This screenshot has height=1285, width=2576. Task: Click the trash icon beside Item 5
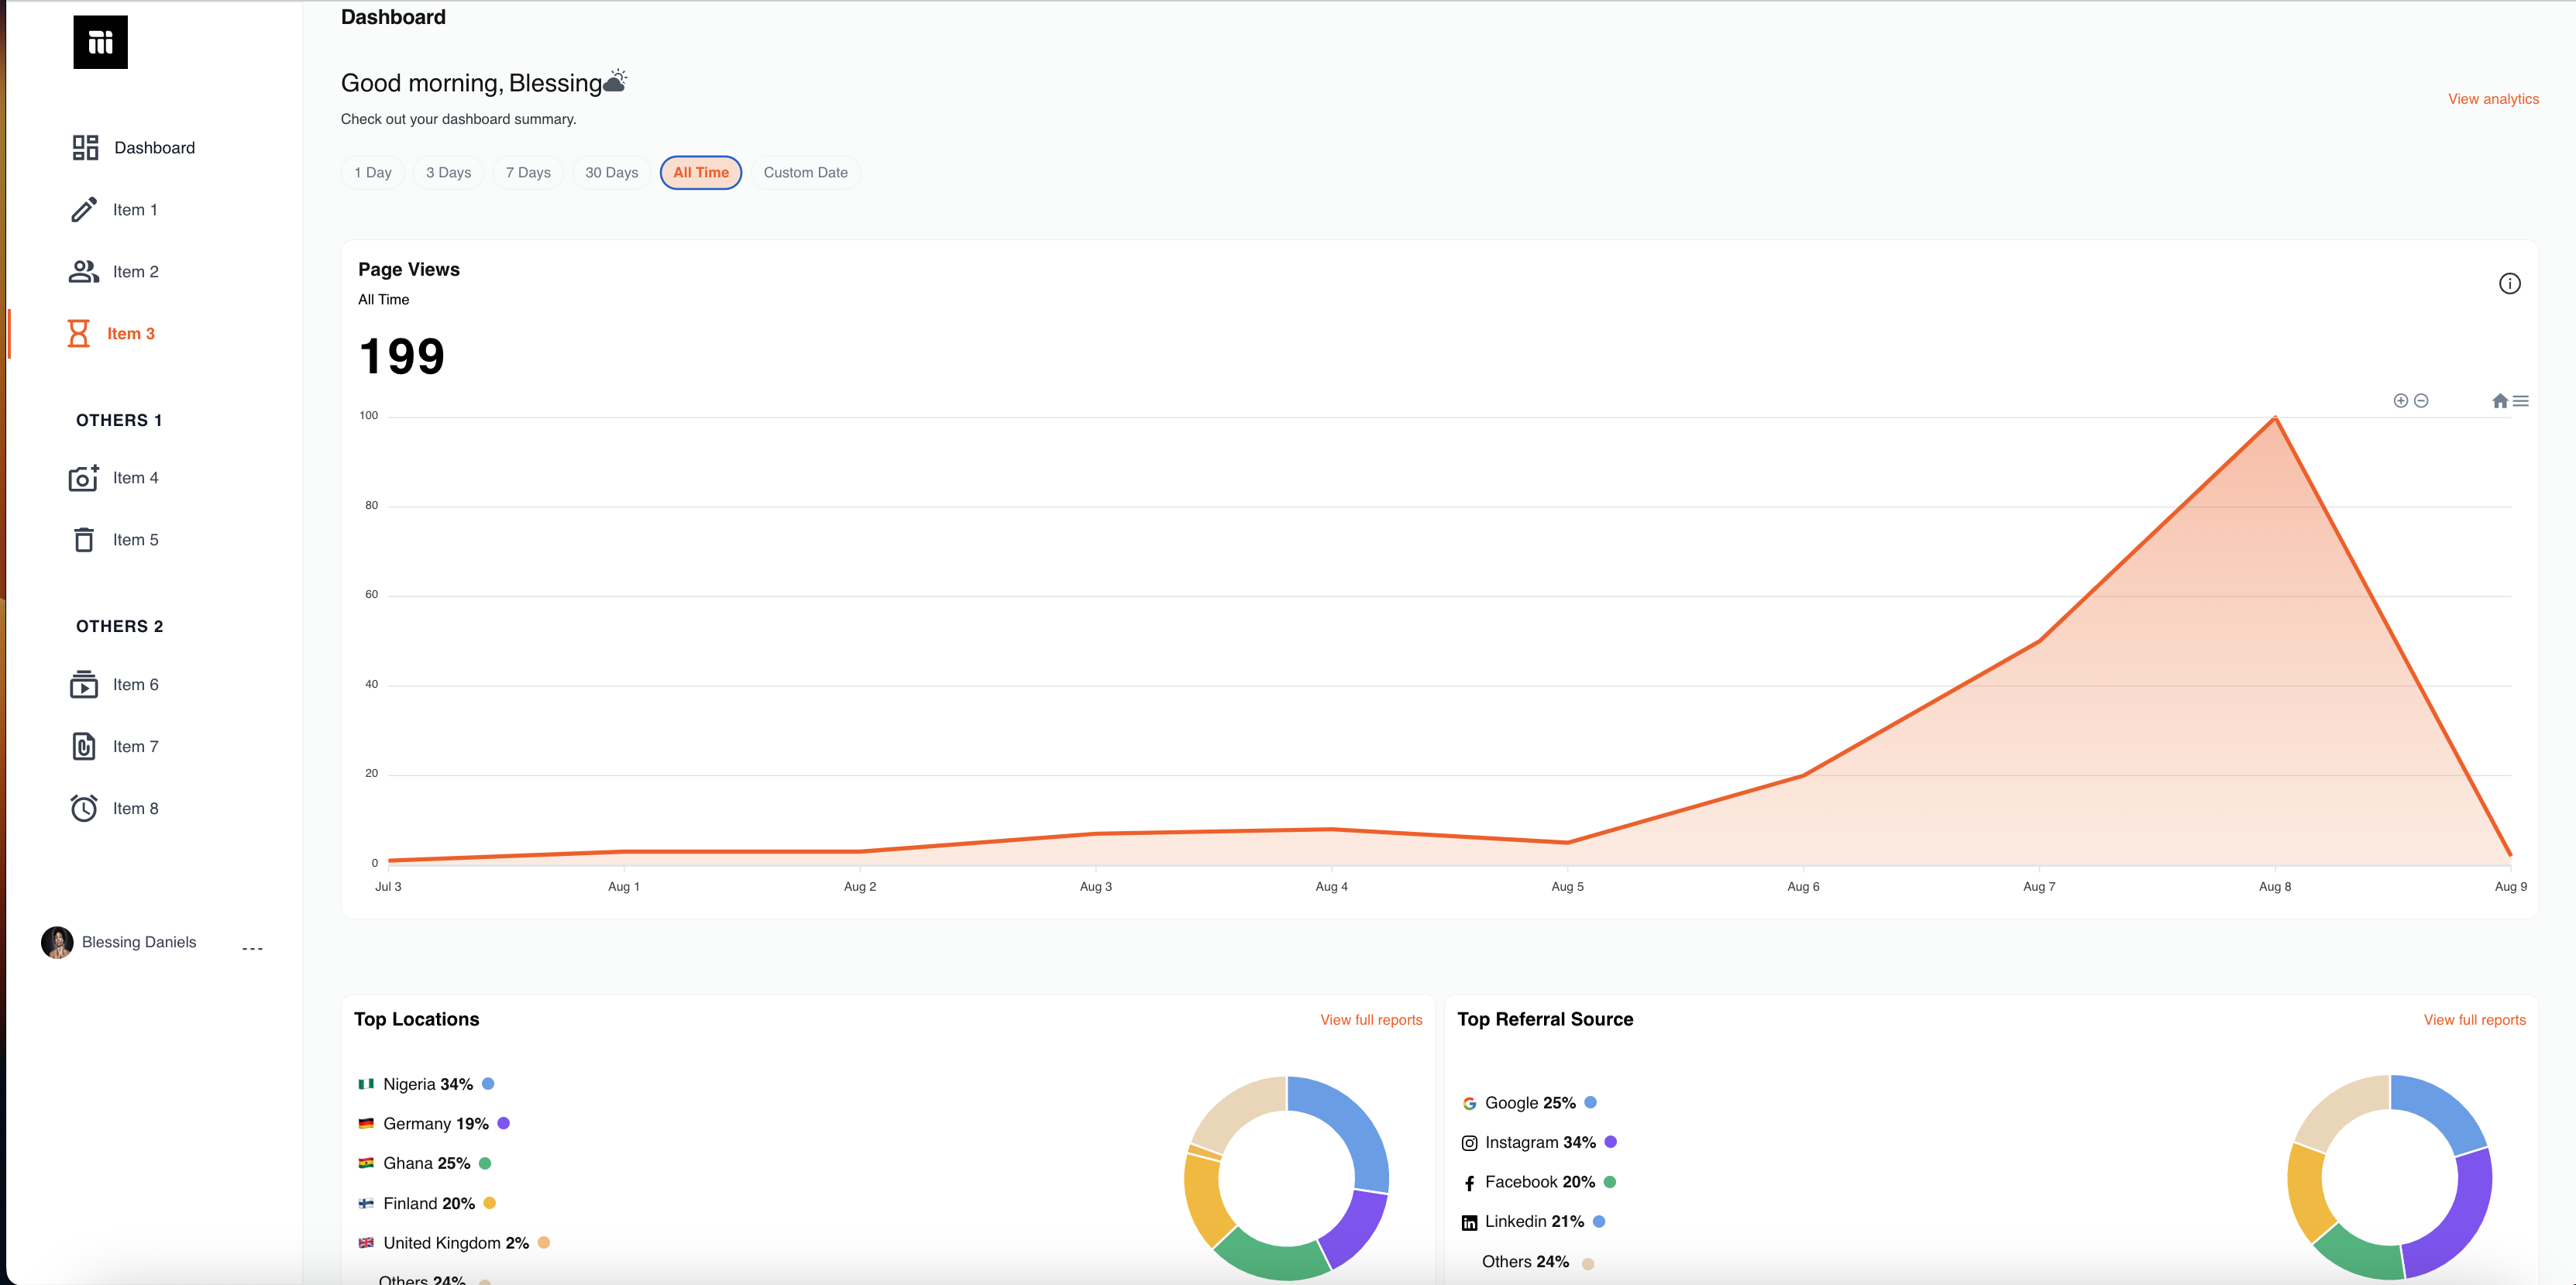point(84,539)
